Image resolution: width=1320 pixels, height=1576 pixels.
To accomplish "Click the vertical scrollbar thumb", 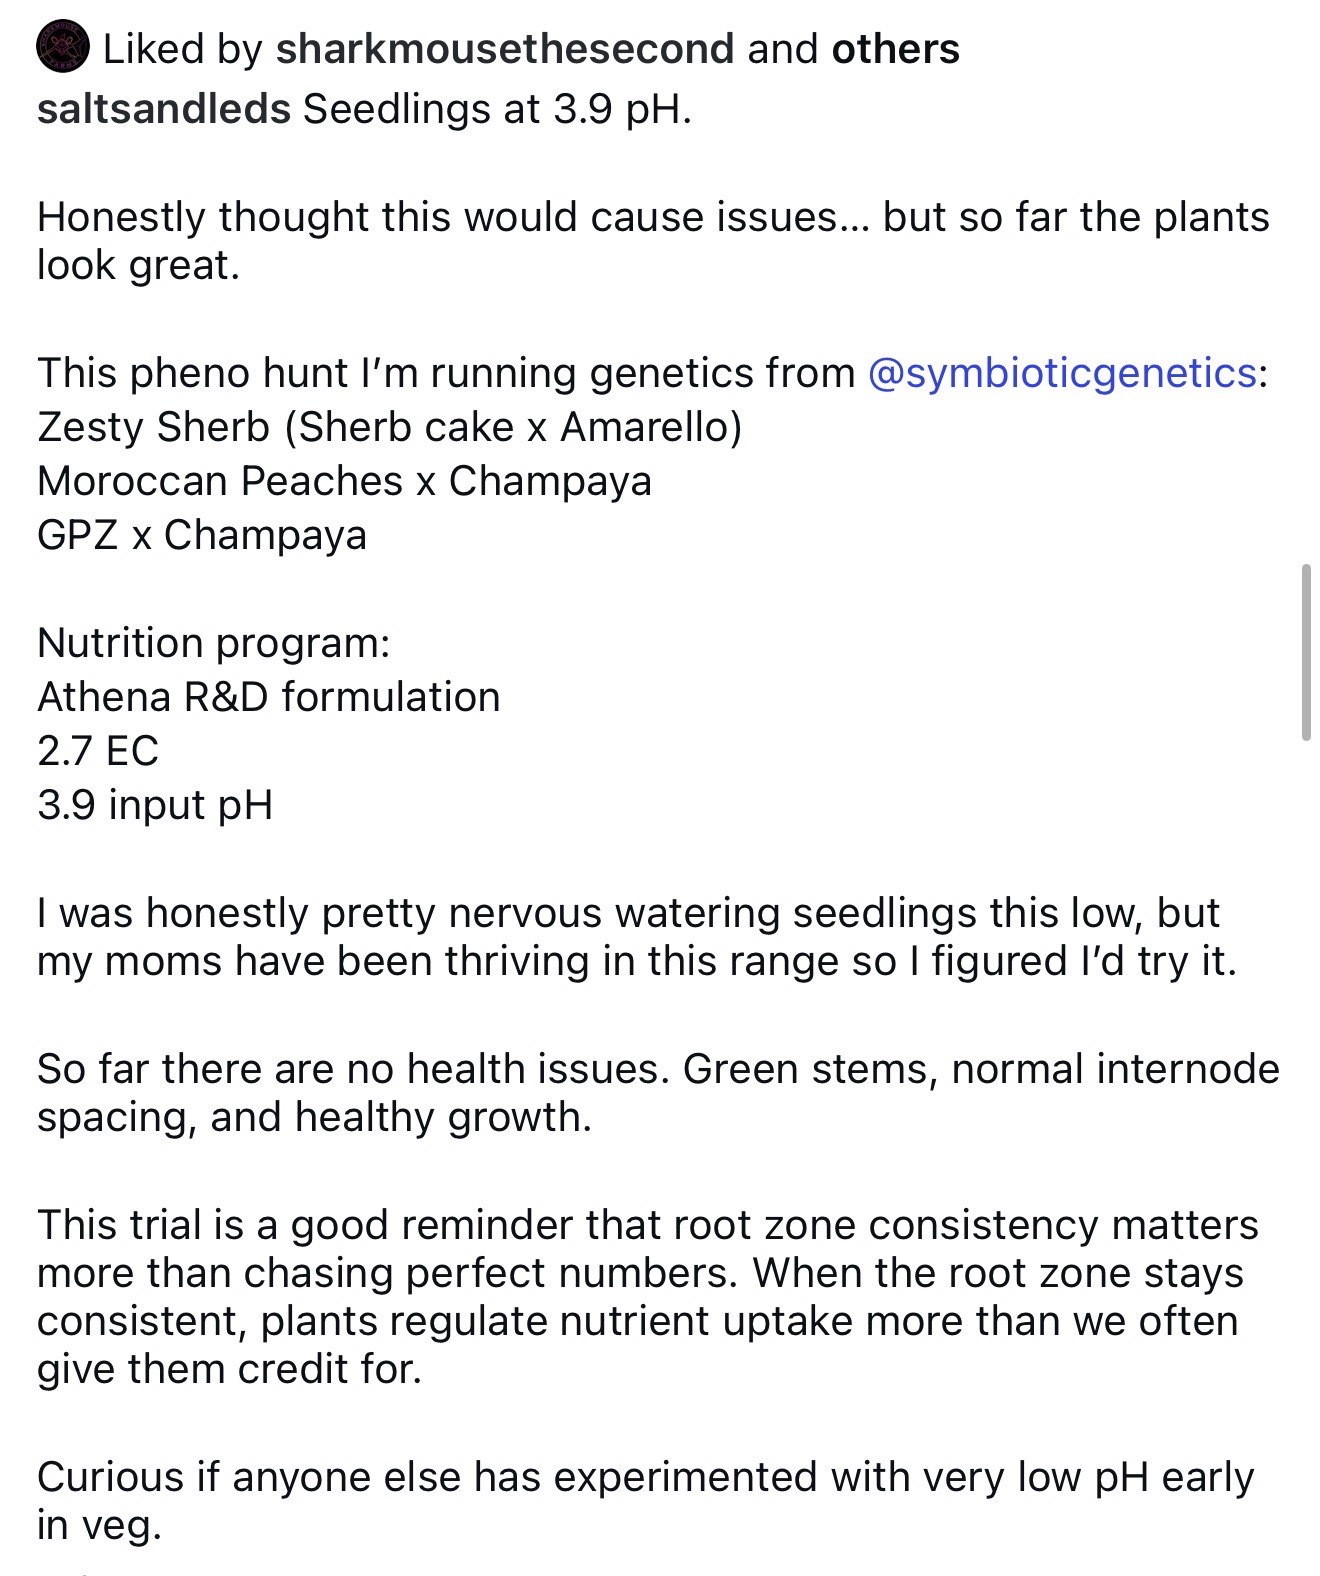I will click(1305, 652).
